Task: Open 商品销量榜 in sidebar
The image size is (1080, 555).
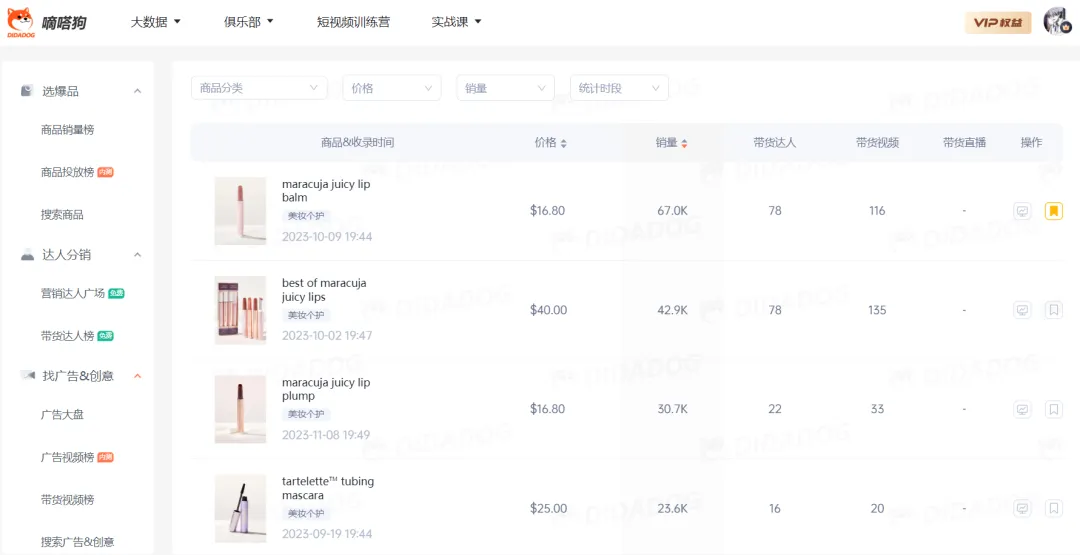Action: 68,129
